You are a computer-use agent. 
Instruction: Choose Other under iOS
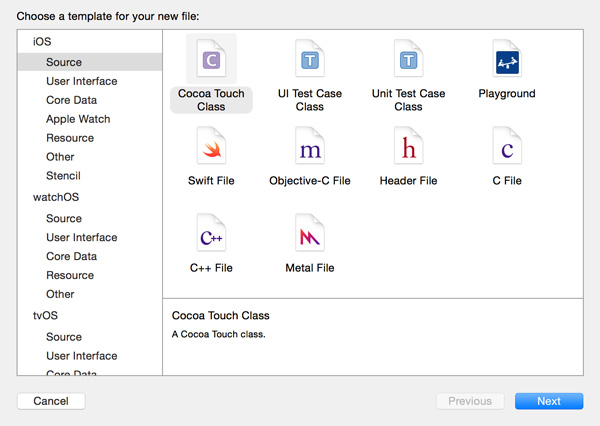(90, 157)
